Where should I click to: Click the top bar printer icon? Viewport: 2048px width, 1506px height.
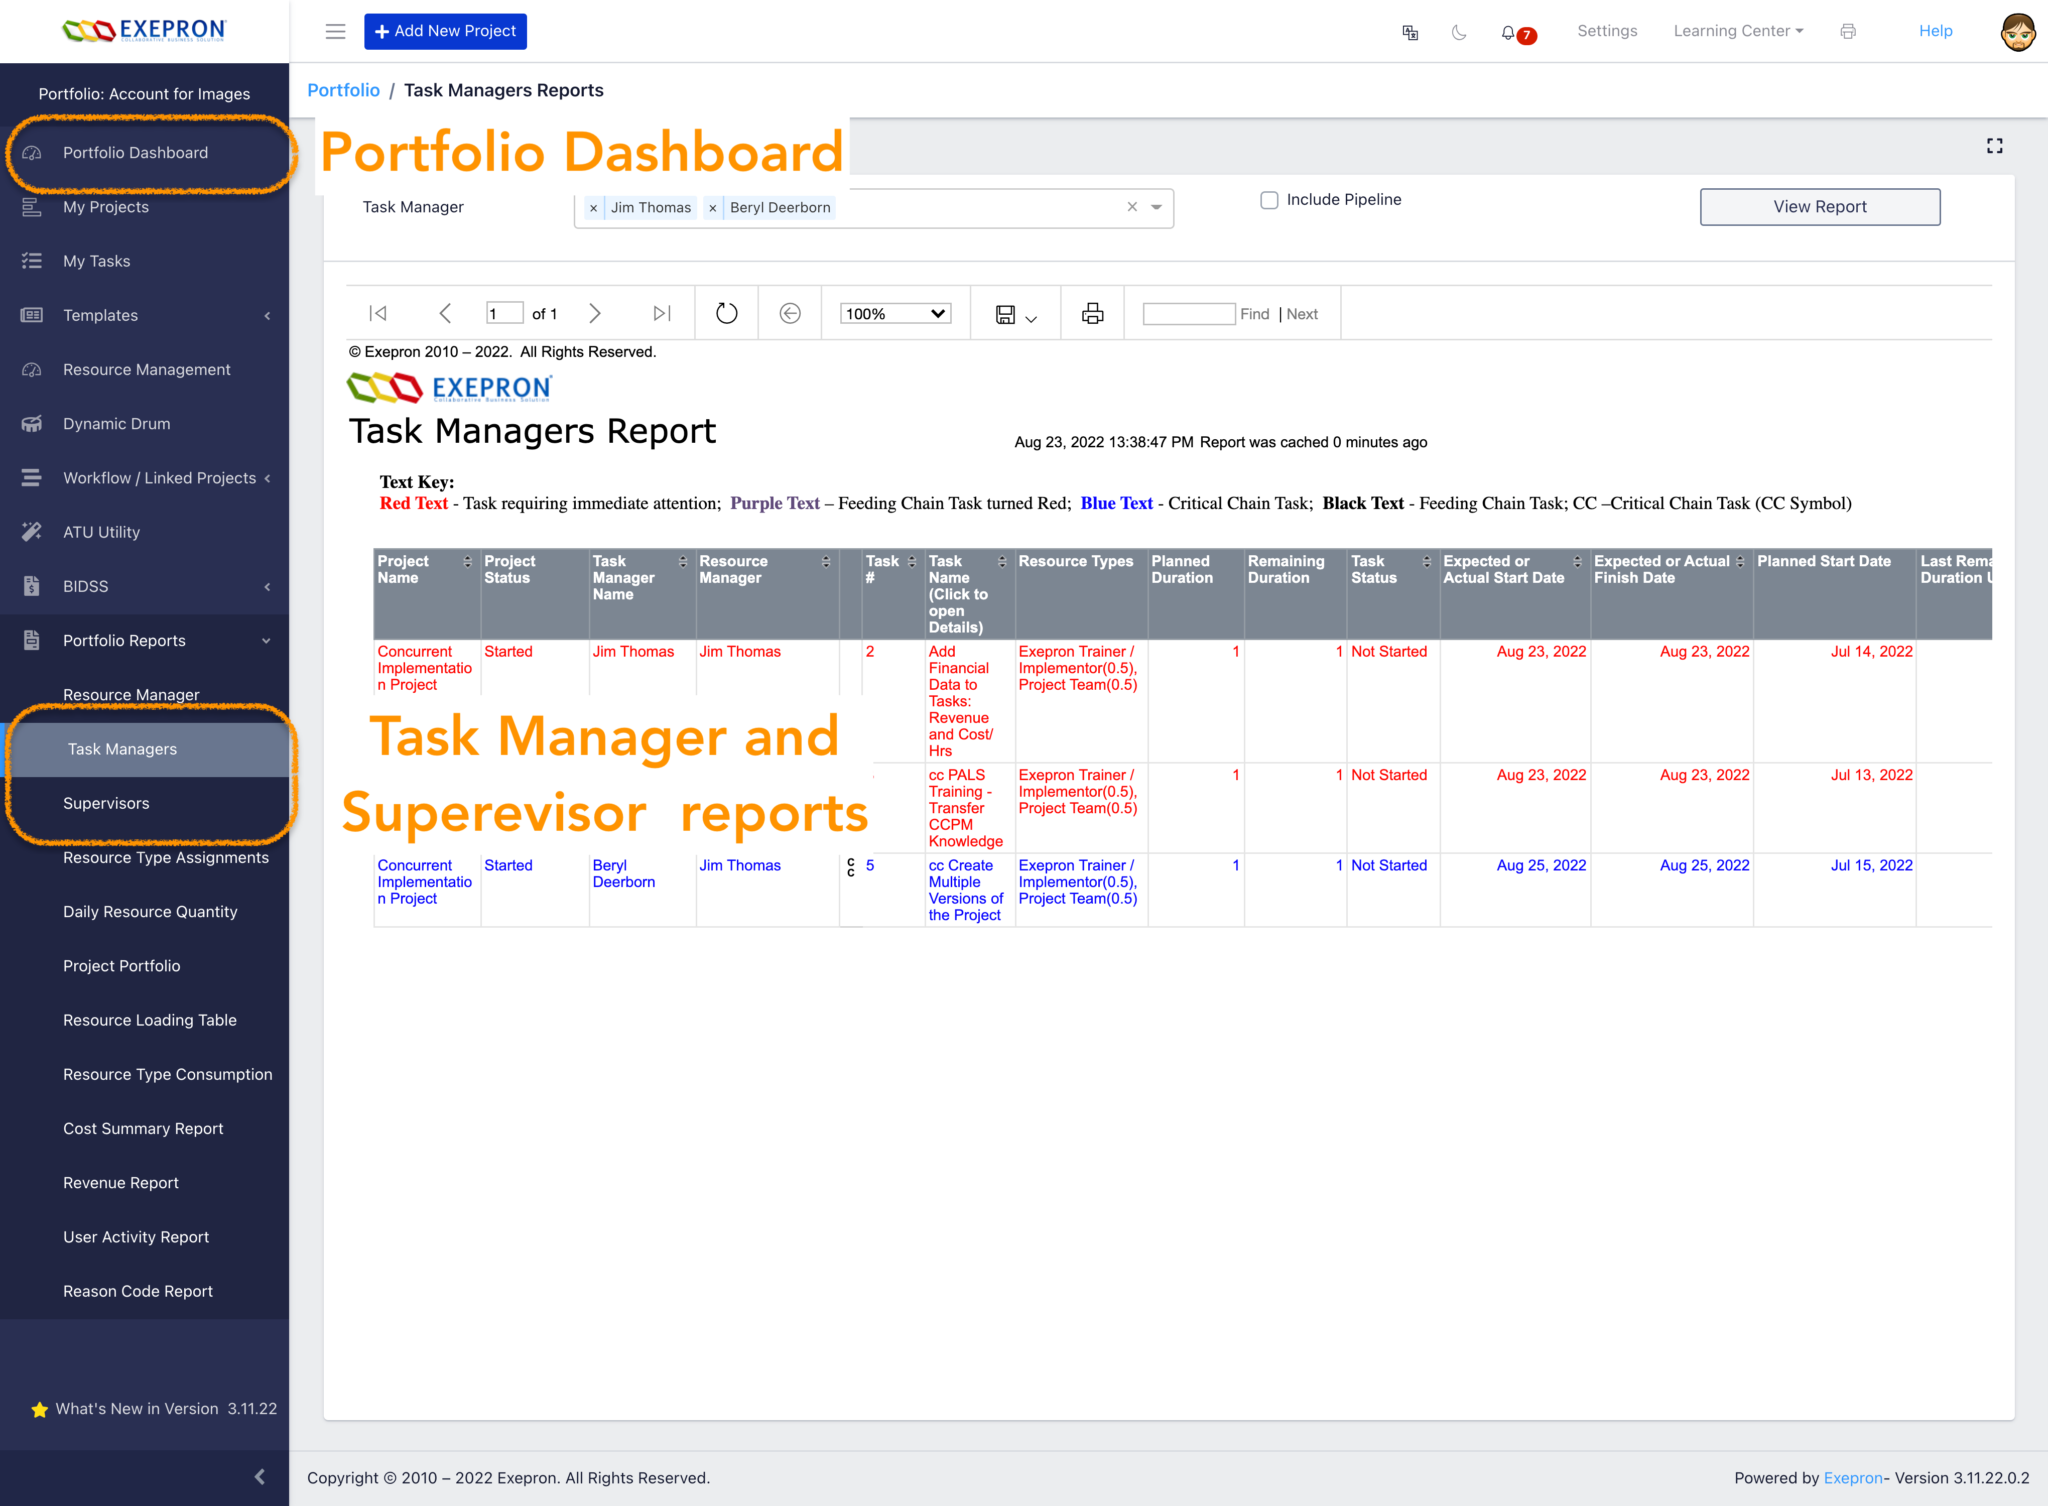click(1848, 31)
